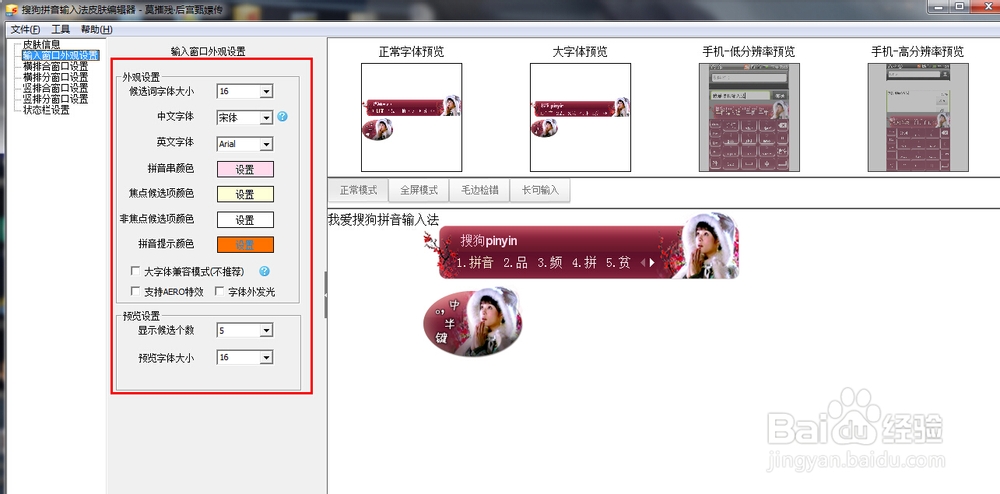Switch to 正常模式 tab

point(358,190)
